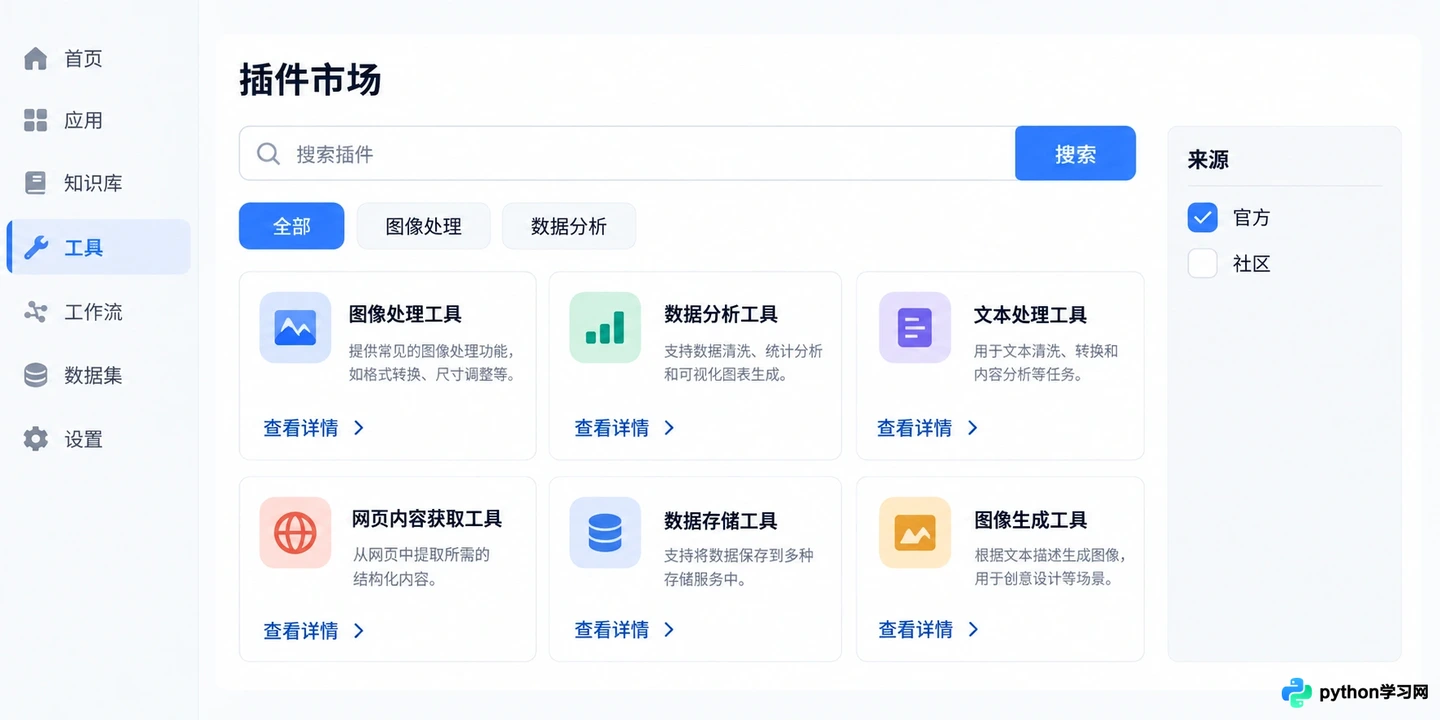The image size is (1440, 720).
Task: Open 查看详情 link for 网页内容获取工具
Action: 301,631
